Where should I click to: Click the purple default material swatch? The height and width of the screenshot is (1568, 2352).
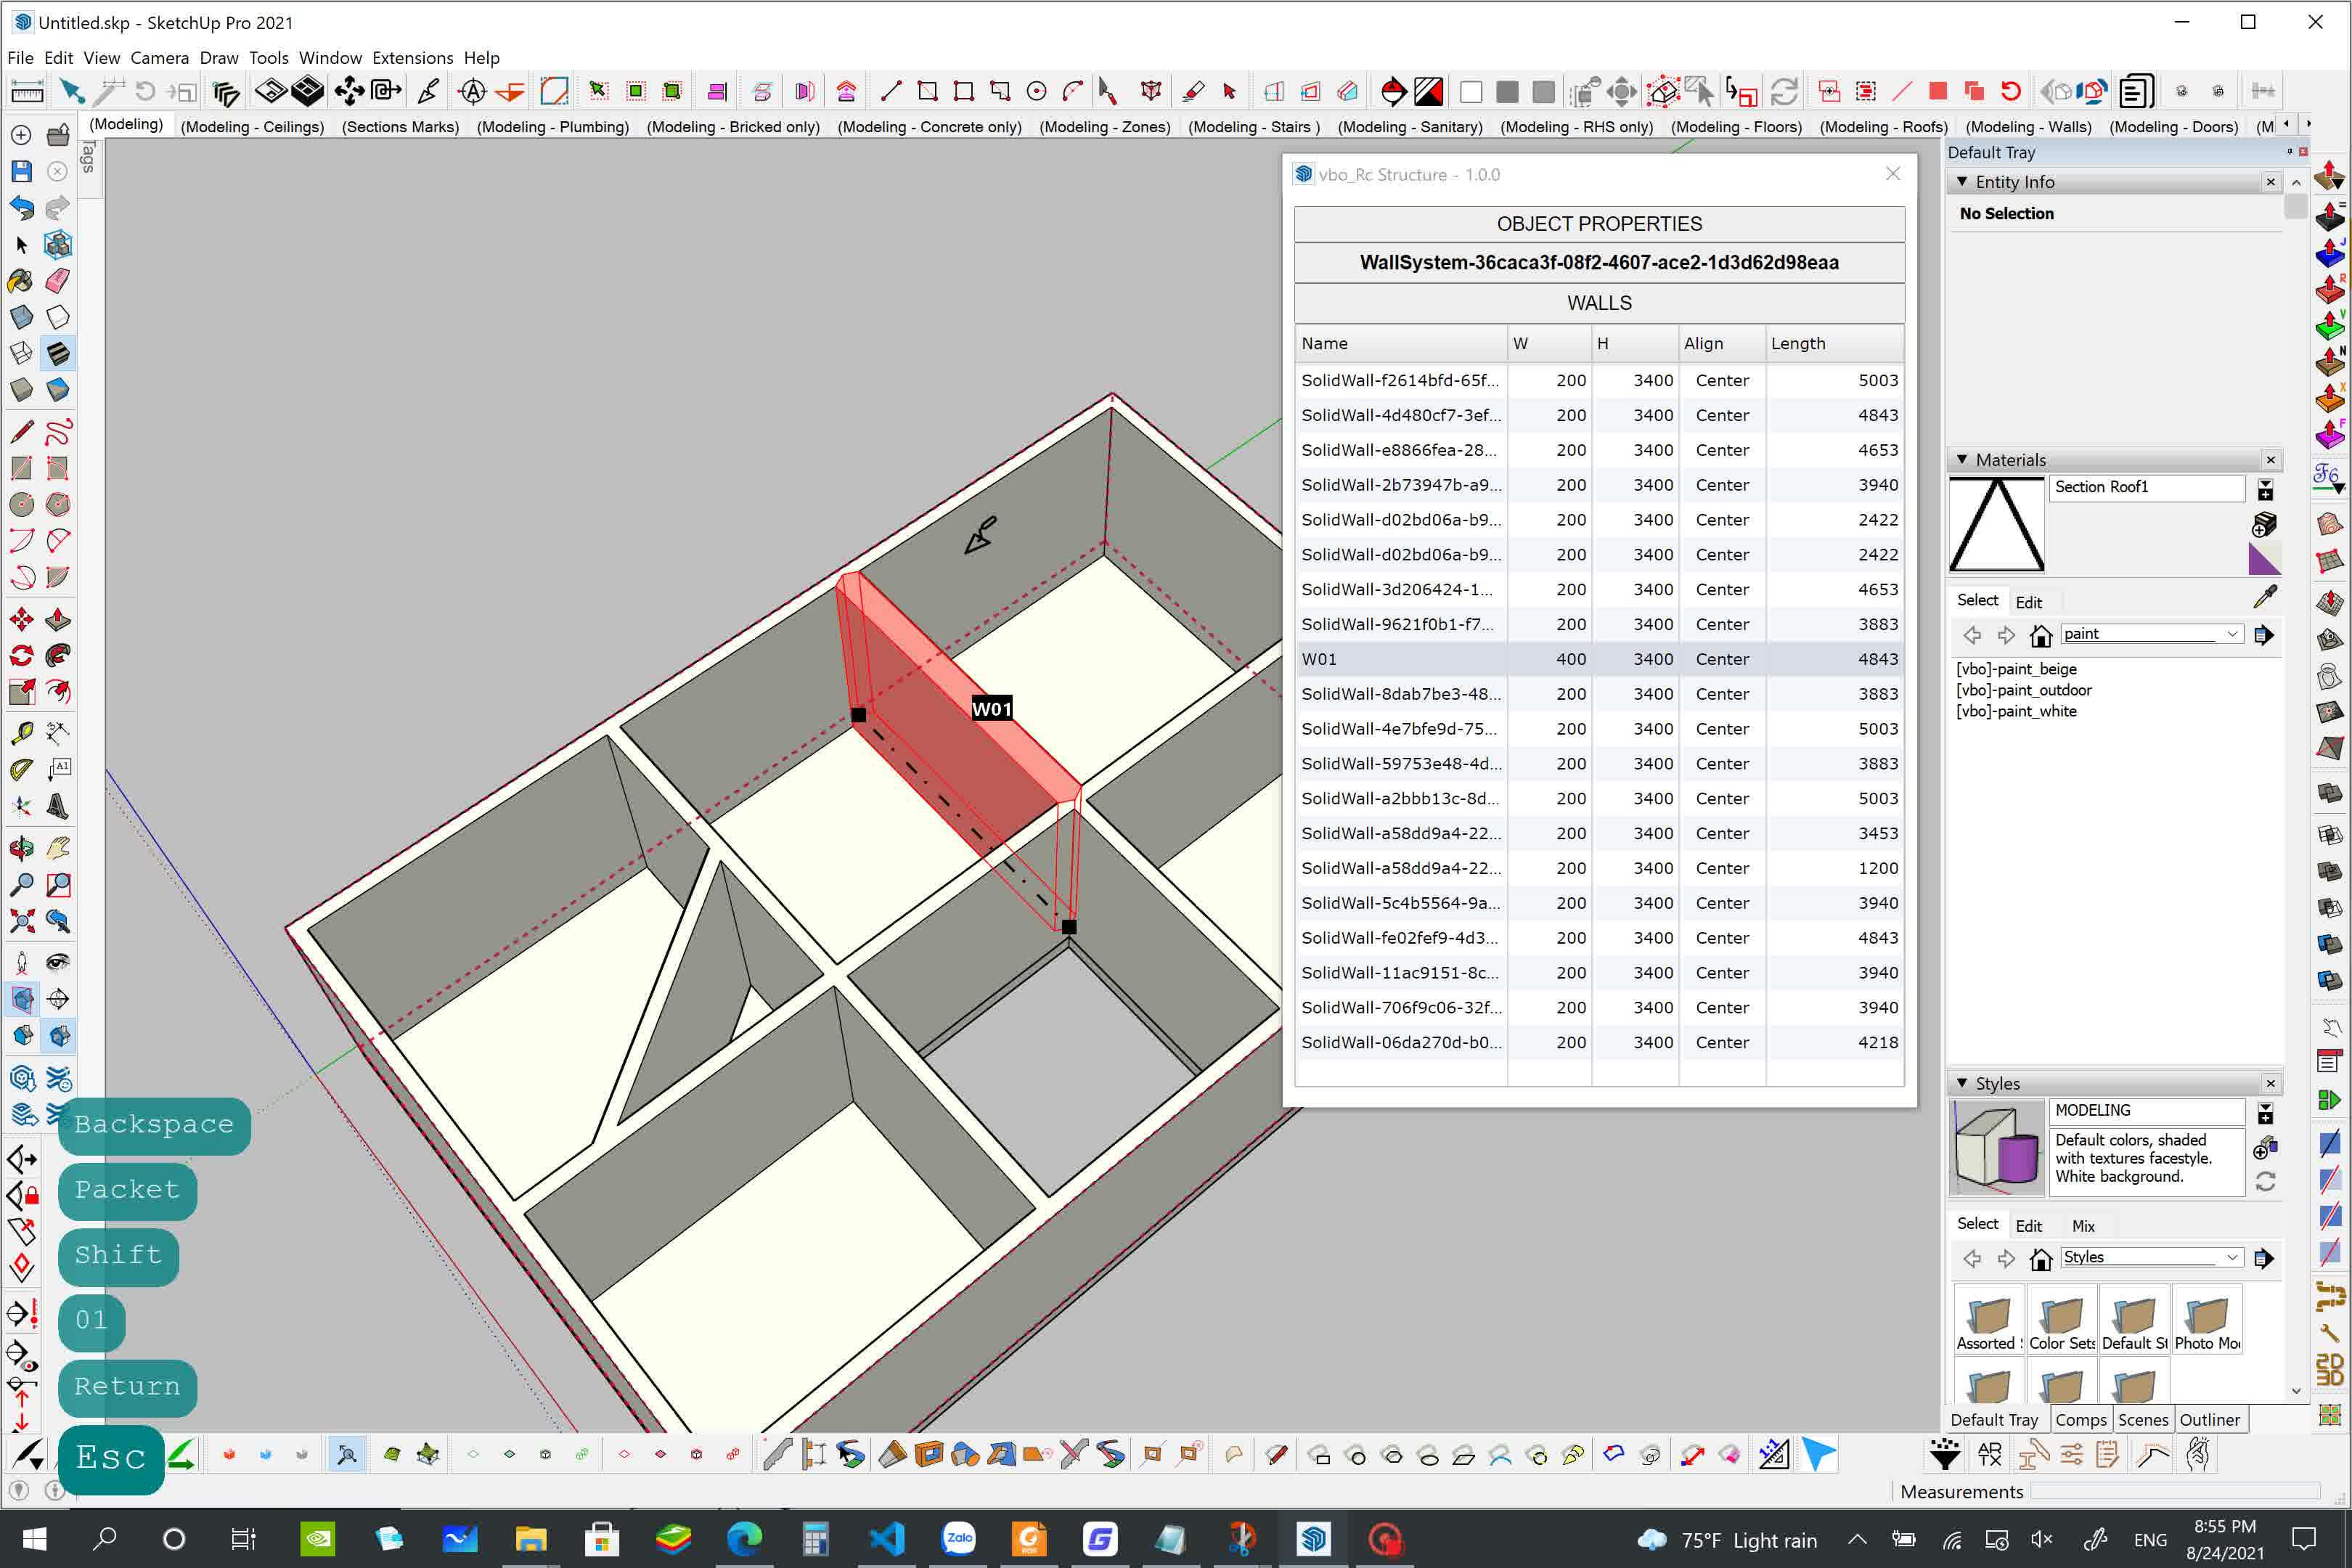pos(2264,559)
